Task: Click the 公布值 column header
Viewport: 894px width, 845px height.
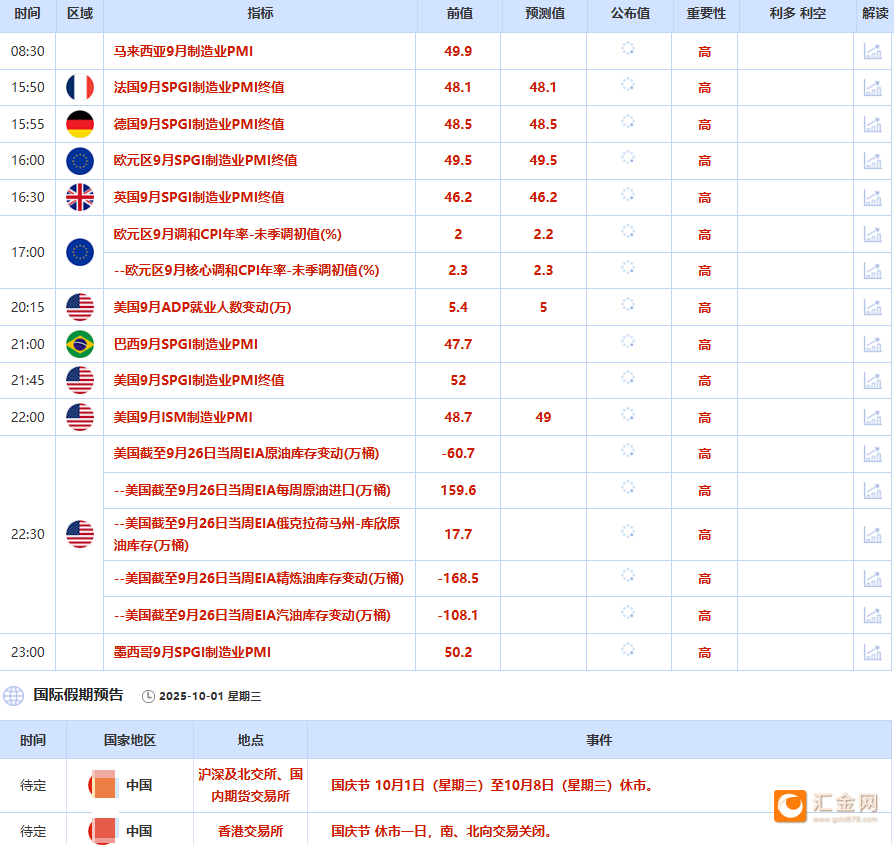Action: [x=630, y=13]
